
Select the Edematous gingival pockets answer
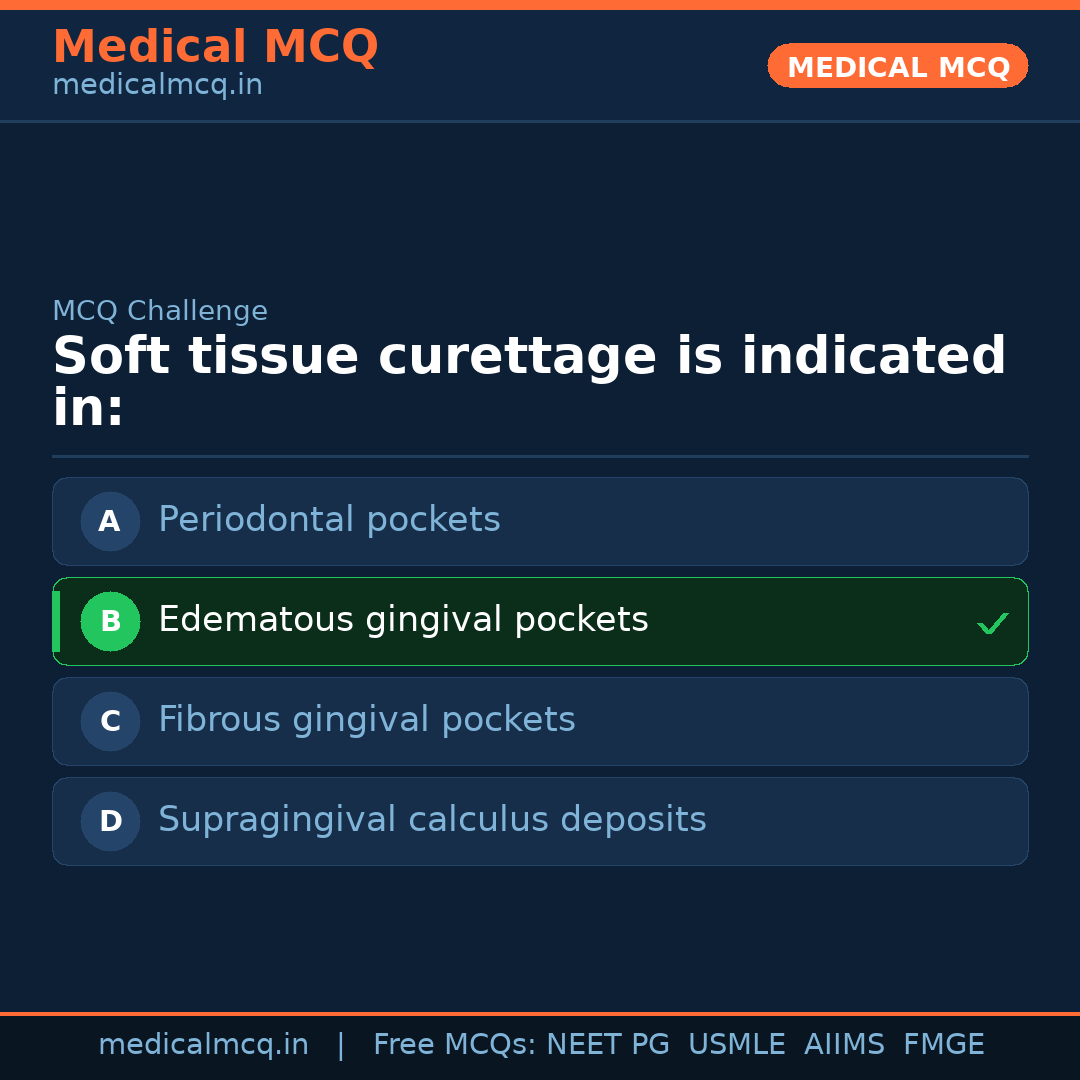(403, 620)
